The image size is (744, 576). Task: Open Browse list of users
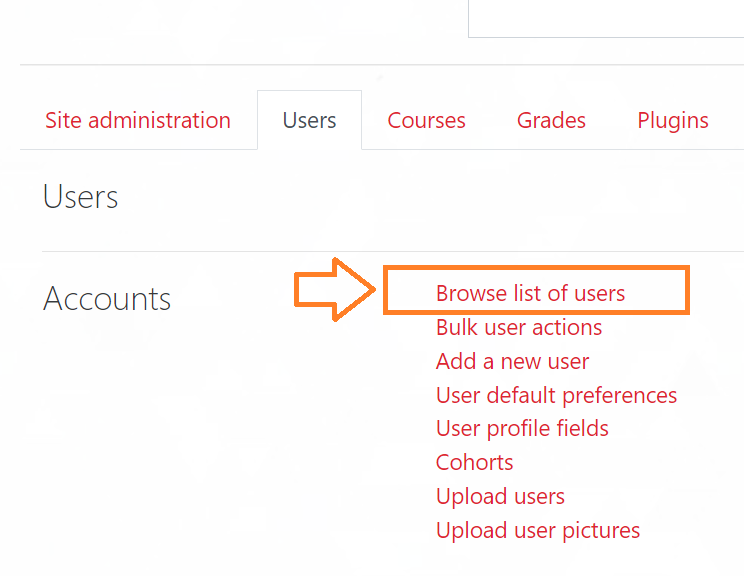[x=530, y=293]
